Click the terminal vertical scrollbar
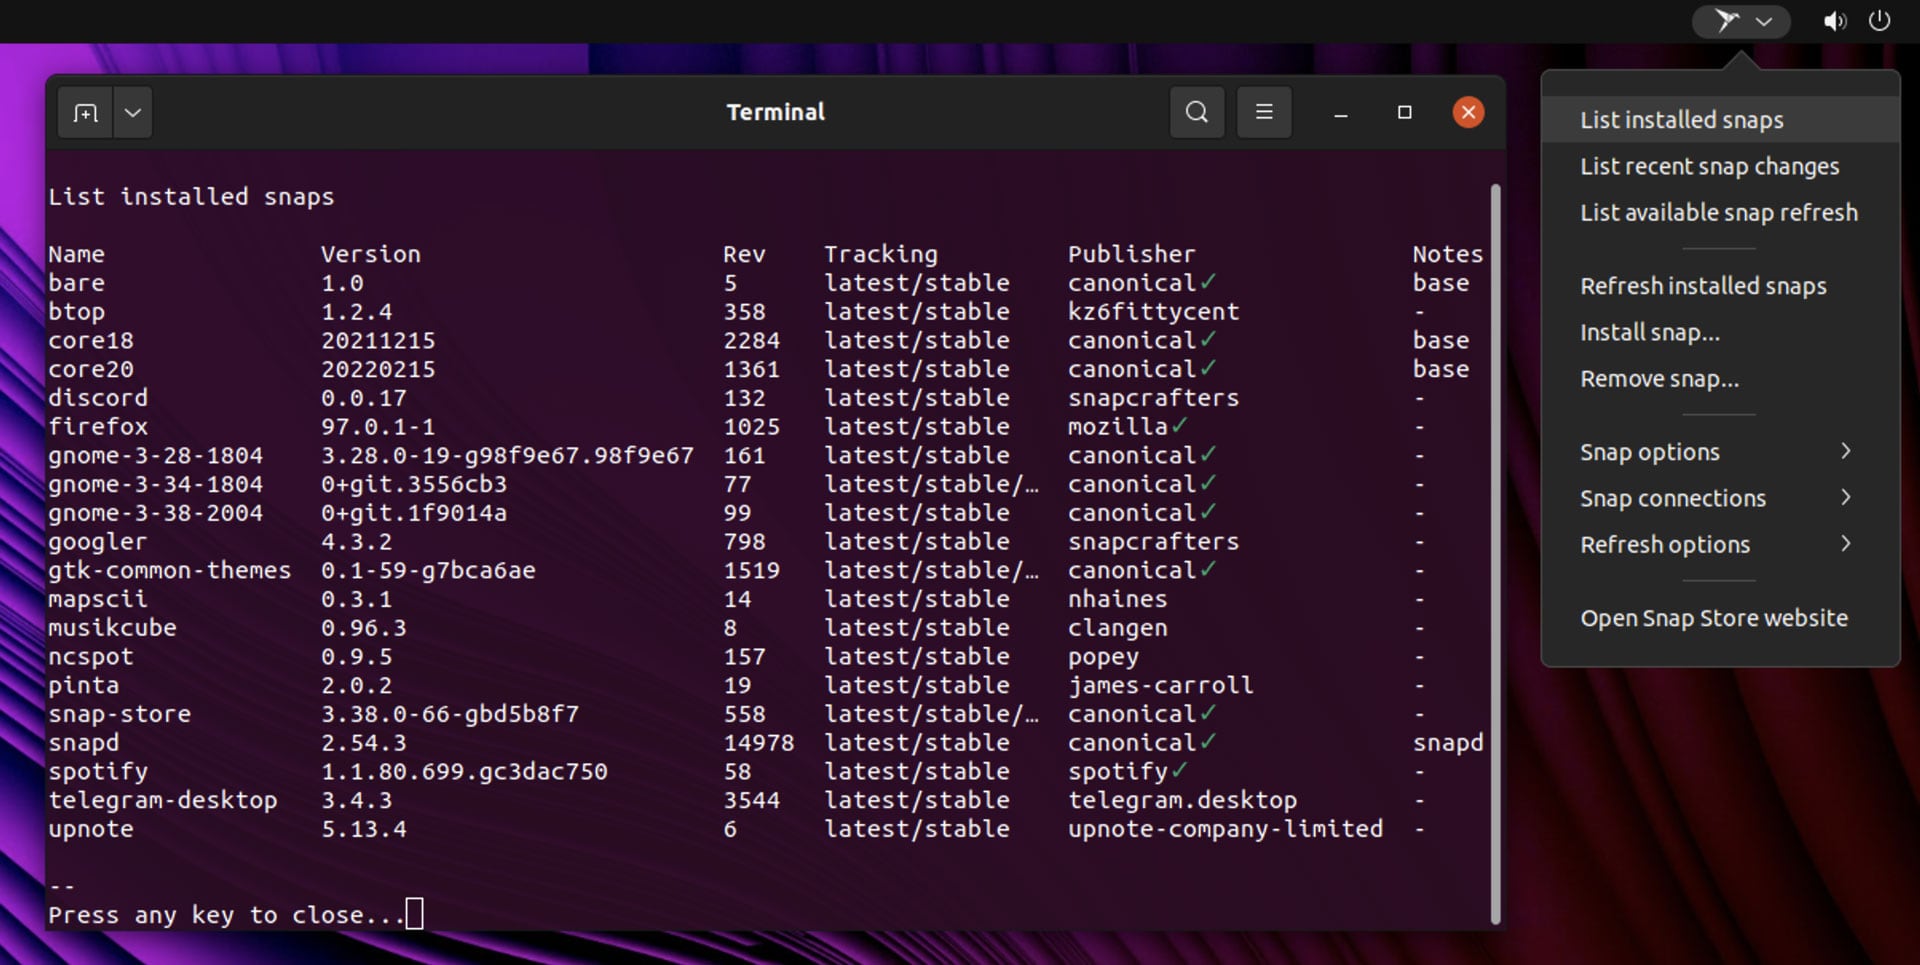Screen dimensions: 1920x965 [x=1495, y=553]
